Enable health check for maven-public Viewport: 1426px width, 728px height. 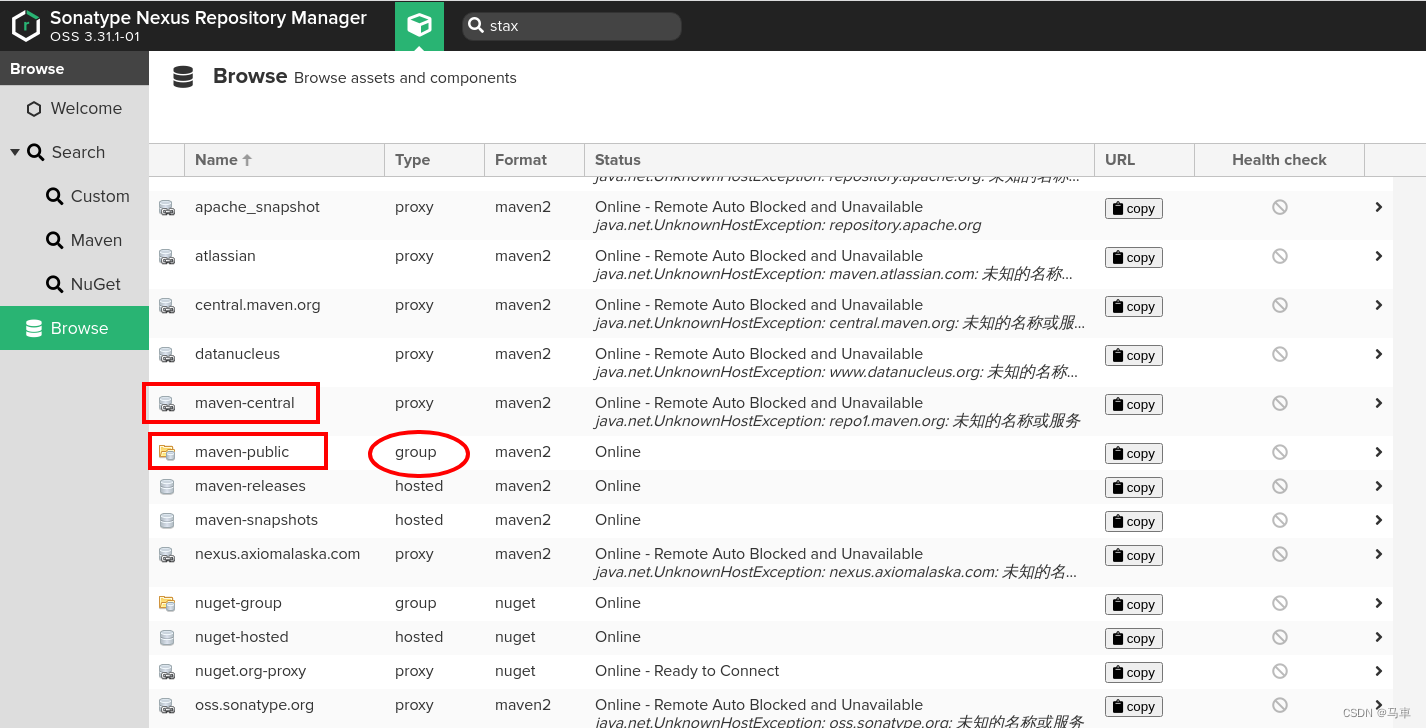coord(1279,453)
